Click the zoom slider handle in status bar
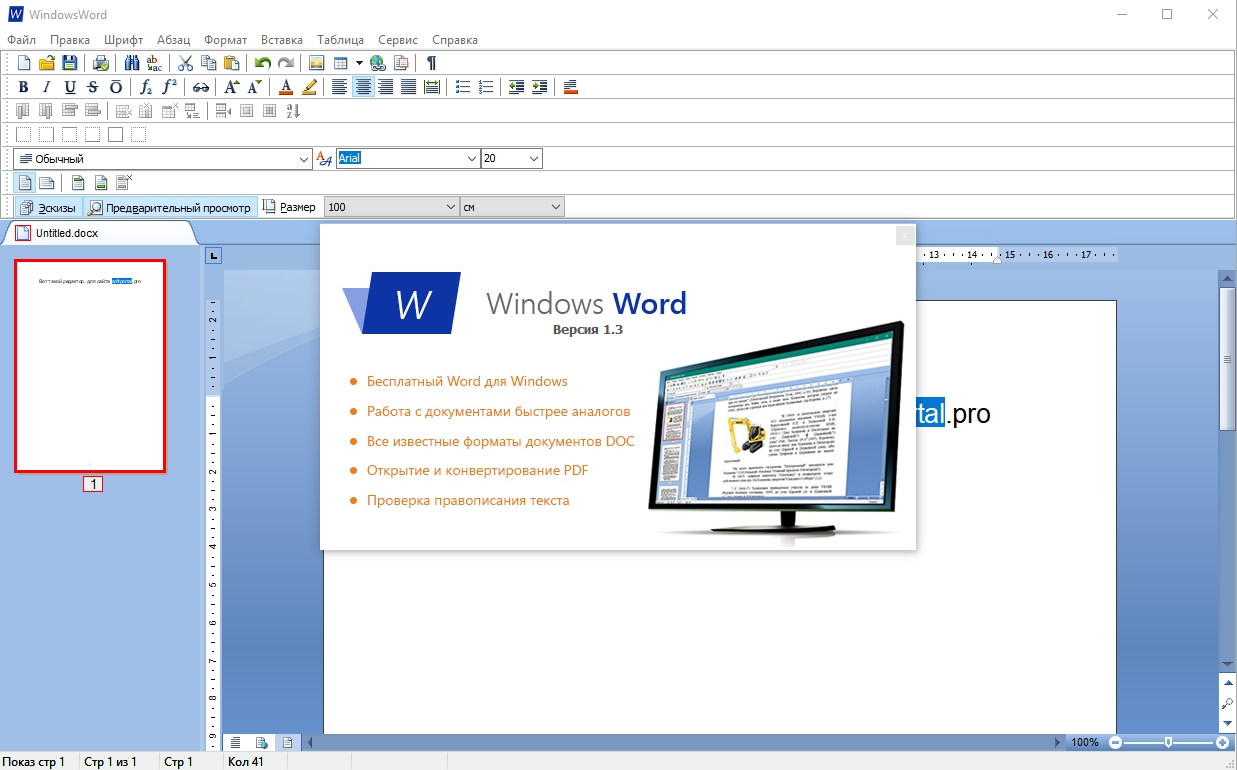Image resolution: width=1237 pixels, height=770 pixels. tap(1169, 742)
